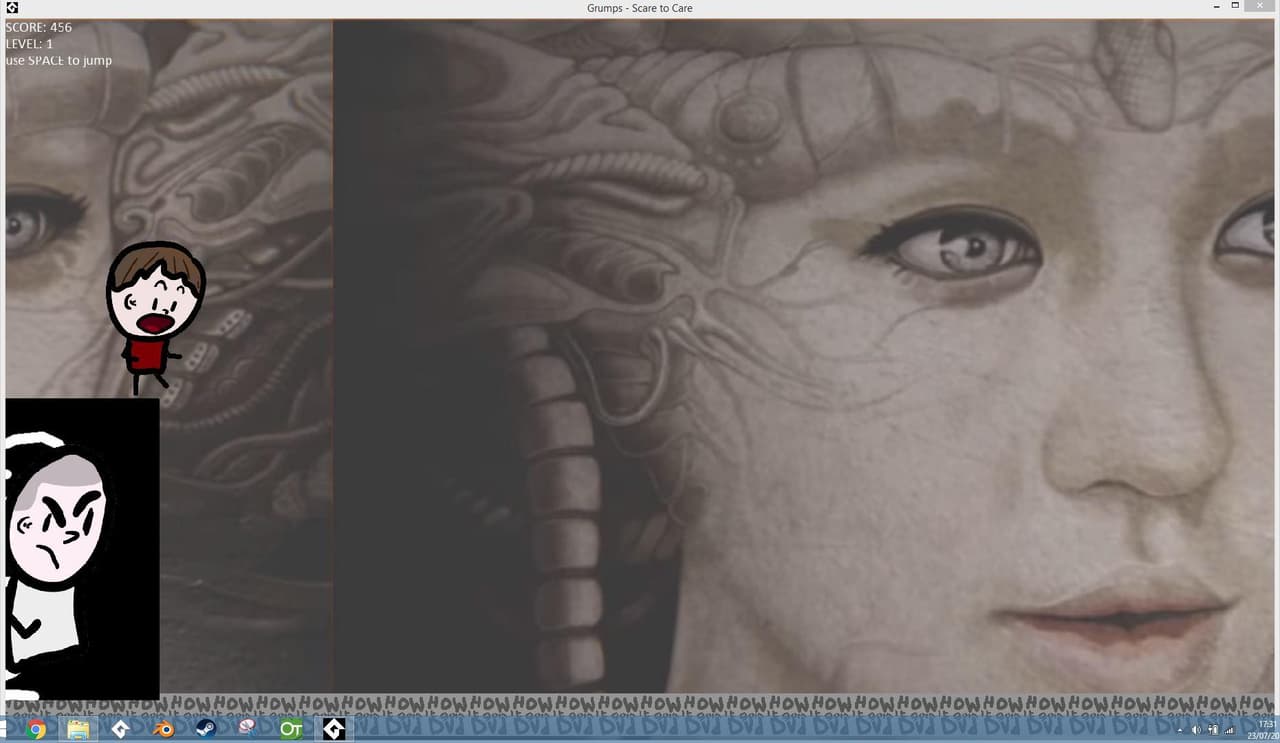Maximize the Grumps game window

point(1236,7)
